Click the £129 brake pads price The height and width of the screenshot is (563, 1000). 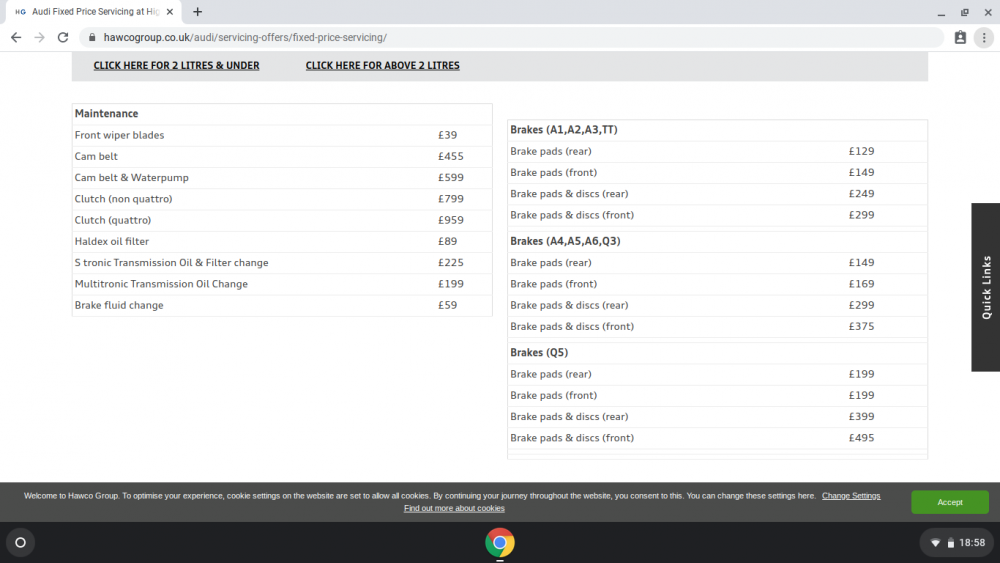[862, 151]
